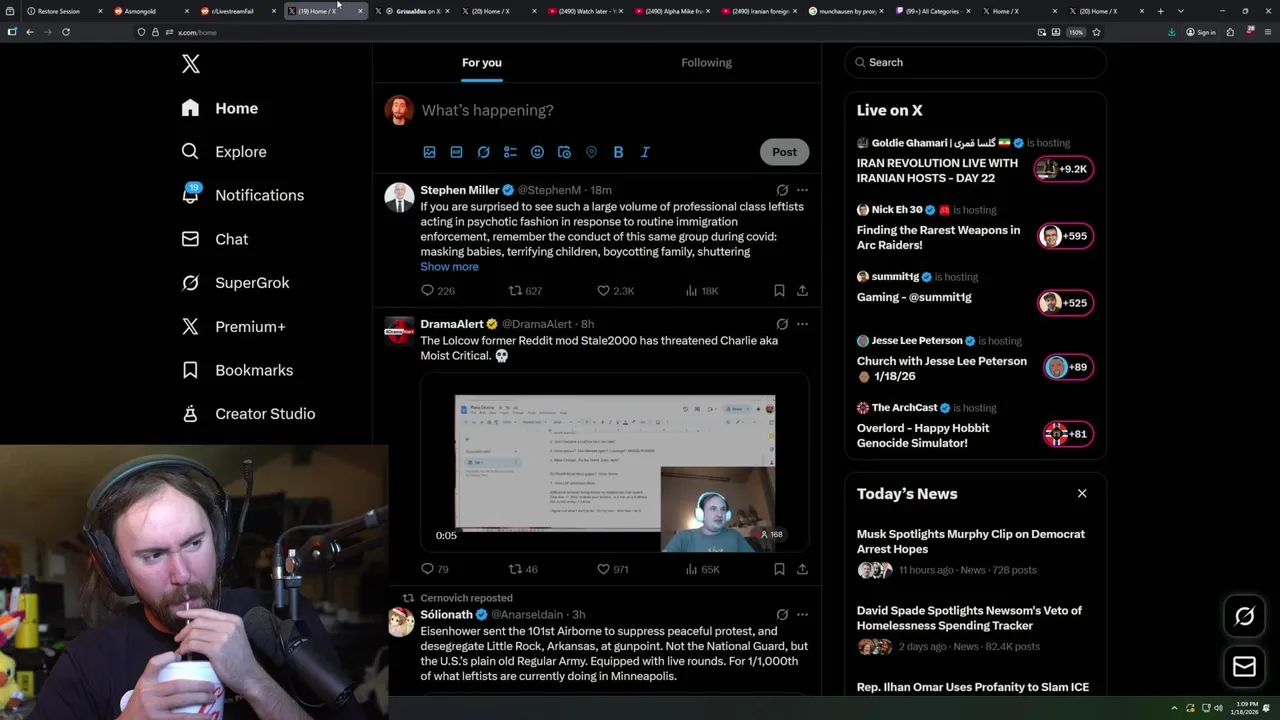Open Grok explain on Stephen Miller's post
The height and width of the screenshot is (720, 1280).
pos(782,190)
